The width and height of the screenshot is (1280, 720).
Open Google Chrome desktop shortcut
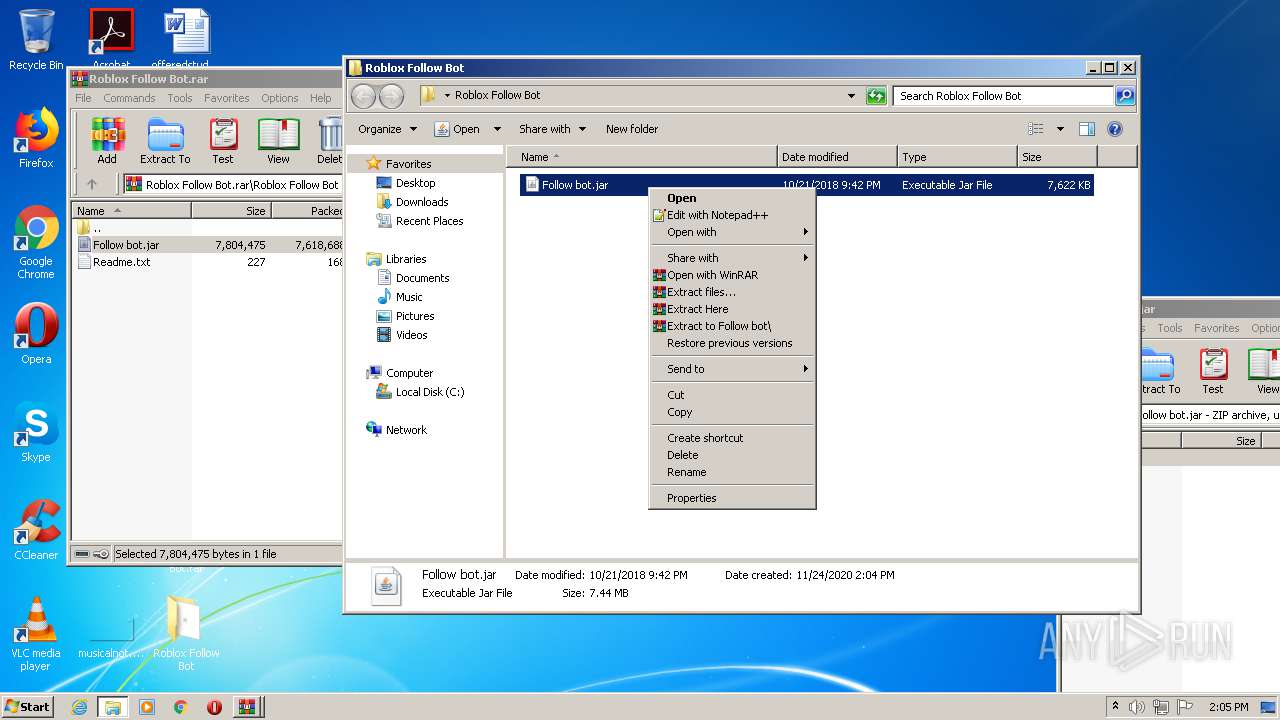point(36,242)
